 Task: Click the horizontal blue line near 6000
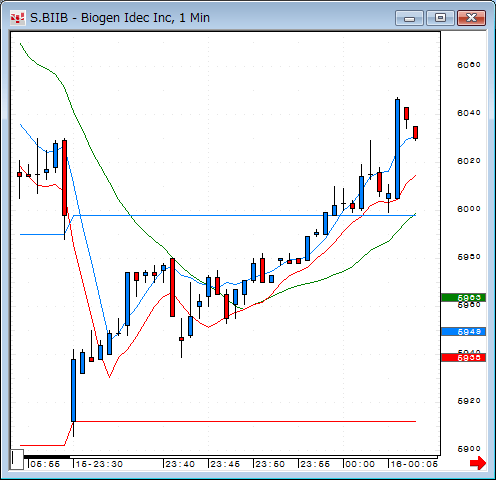coord(245,216)
